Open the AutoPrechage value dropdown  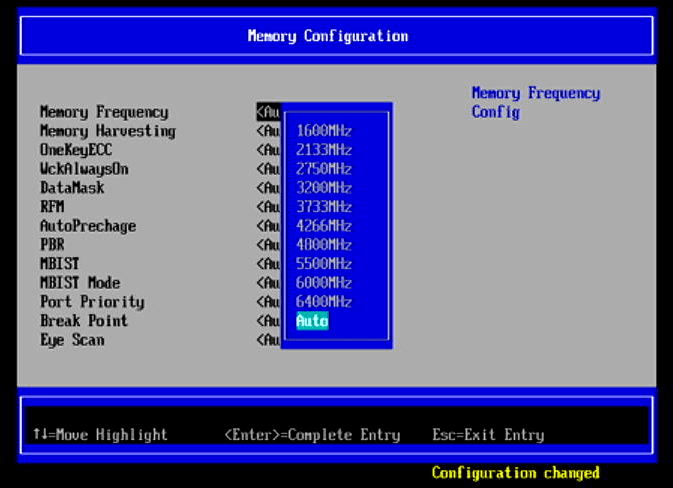point(268,226)
